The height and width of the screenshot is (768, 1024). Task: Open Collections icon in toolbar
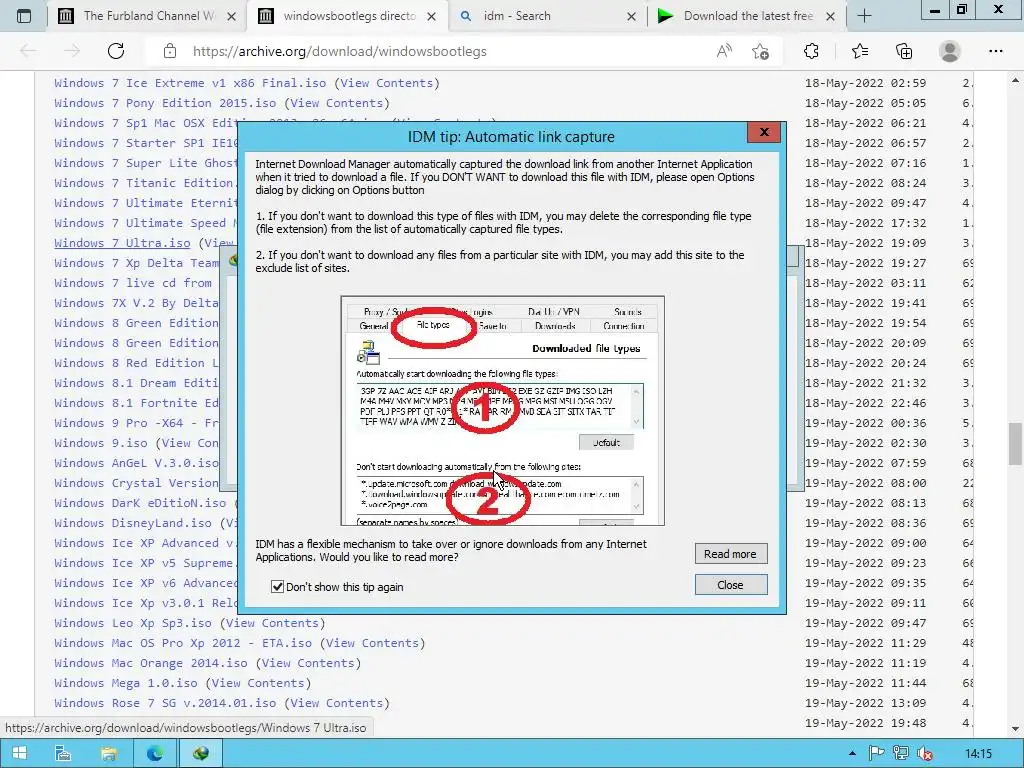coord(904,51)
